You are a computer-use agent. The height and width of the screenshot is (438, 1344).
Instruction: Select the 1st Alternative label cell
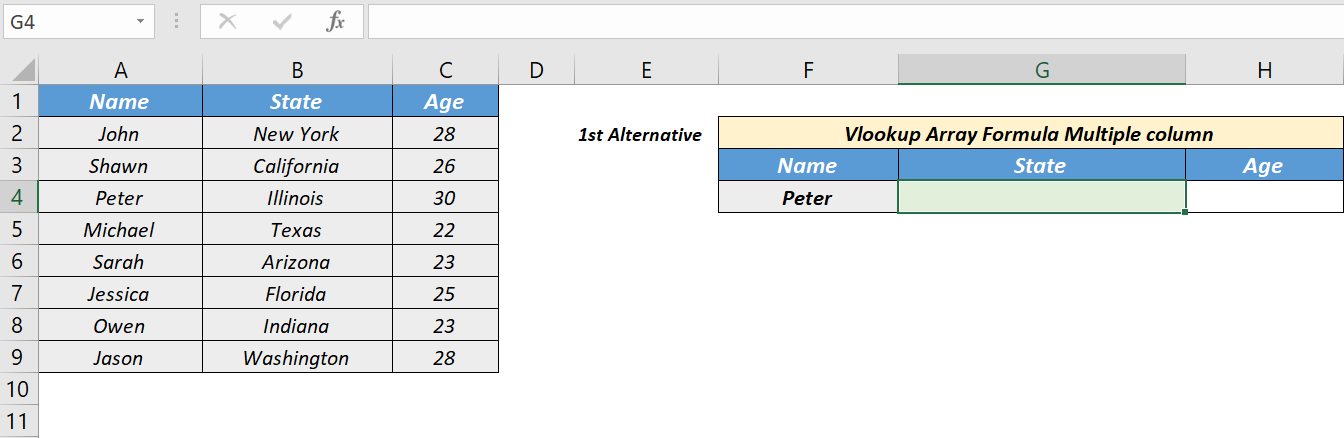pos(640,134)
